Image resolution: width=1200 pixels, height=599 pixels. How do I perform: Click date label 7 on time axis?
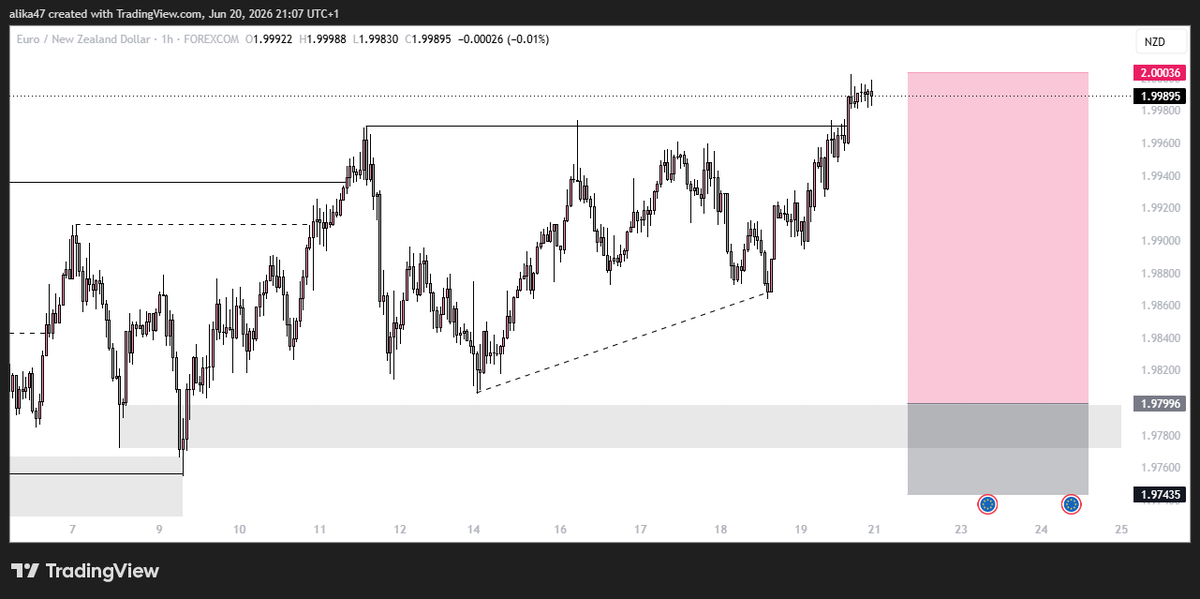click(72, 529)
